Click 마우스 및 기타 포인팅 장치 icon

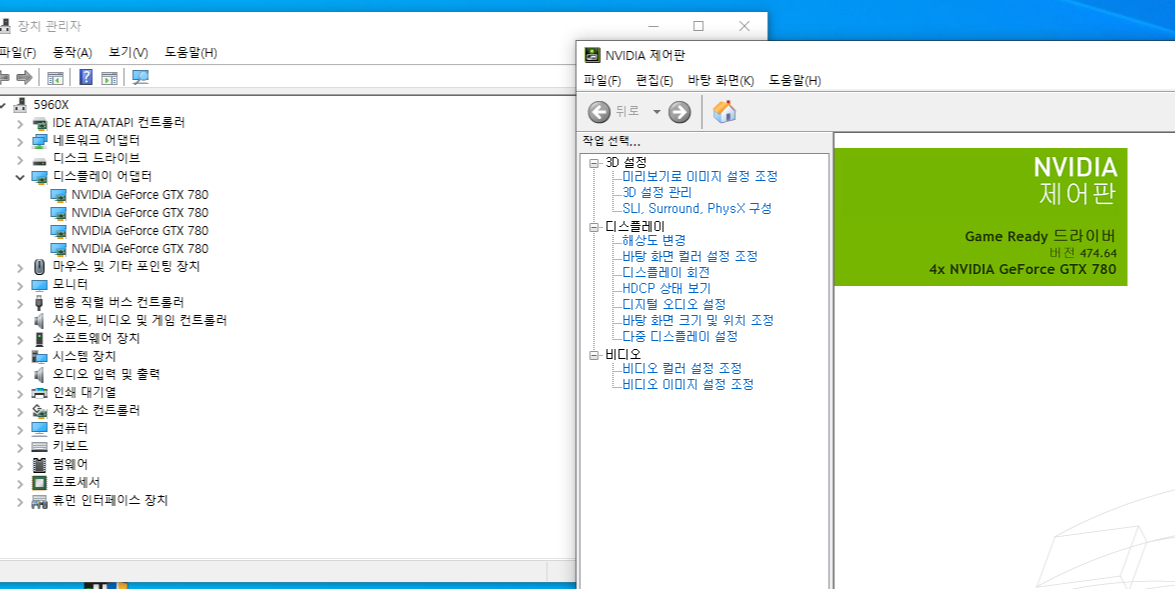(40, 267)
